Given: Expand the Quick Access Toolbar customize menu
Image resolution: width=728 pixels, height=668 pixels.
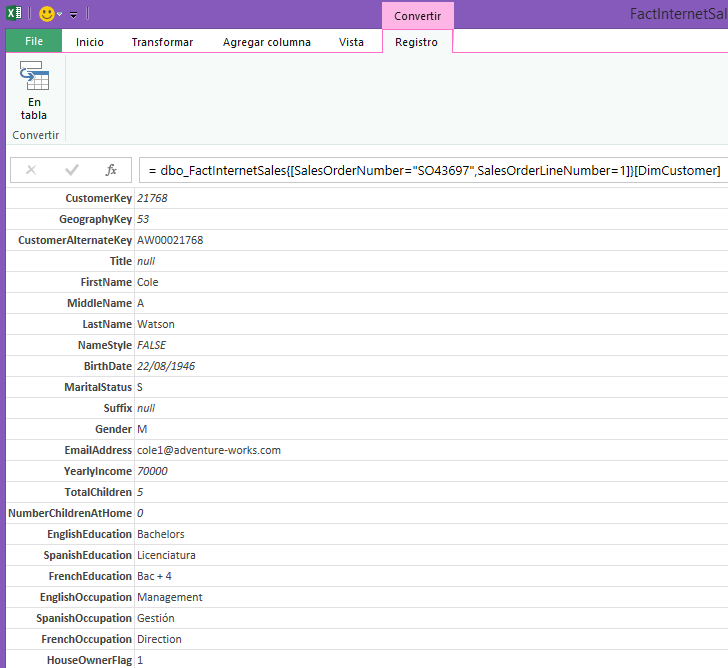Looking at the screenshot, I should coord(74,15).
